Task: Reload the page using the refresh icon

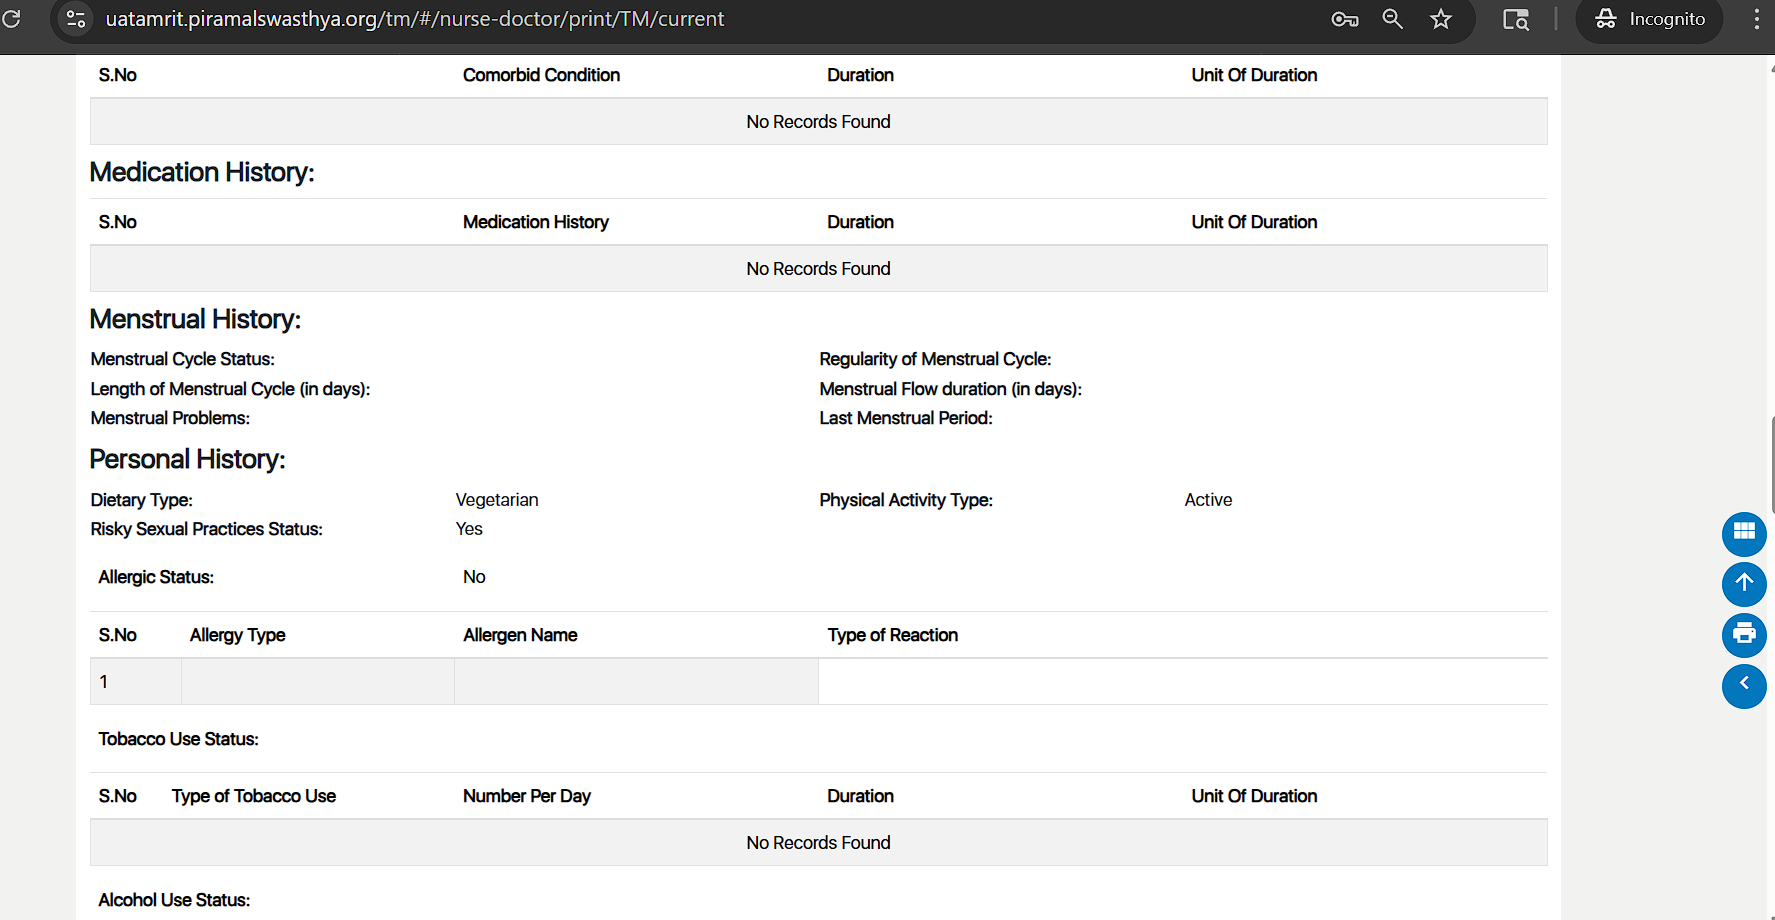Action: [11, 19]
